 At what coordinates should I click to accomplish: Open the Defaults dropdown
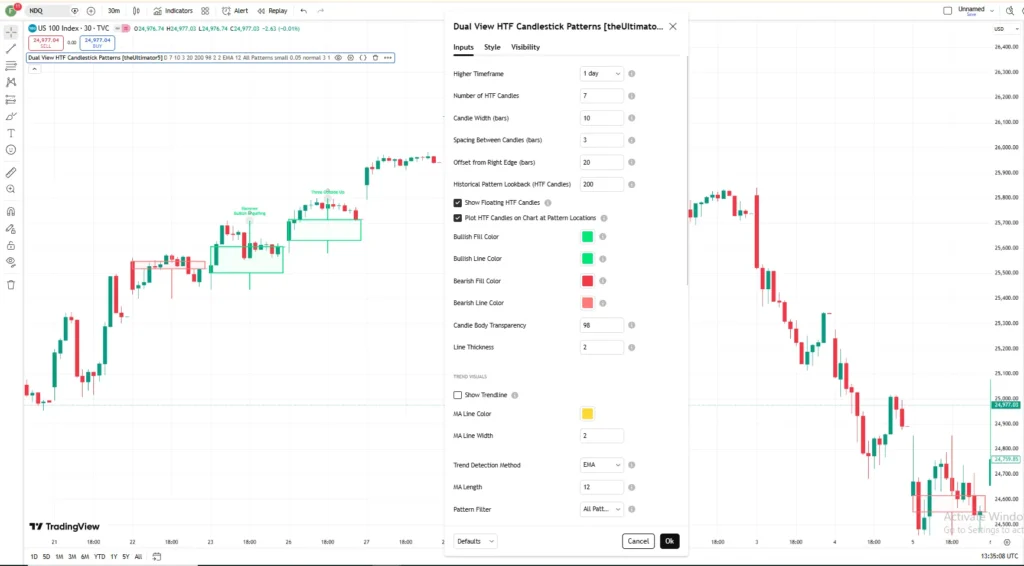[475, 541]
